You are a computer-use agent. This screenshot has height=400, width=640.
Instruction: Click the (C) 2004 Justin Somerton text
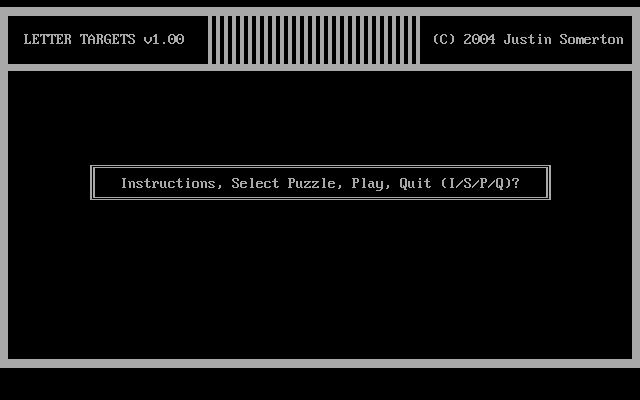click(x=528, y=39)
